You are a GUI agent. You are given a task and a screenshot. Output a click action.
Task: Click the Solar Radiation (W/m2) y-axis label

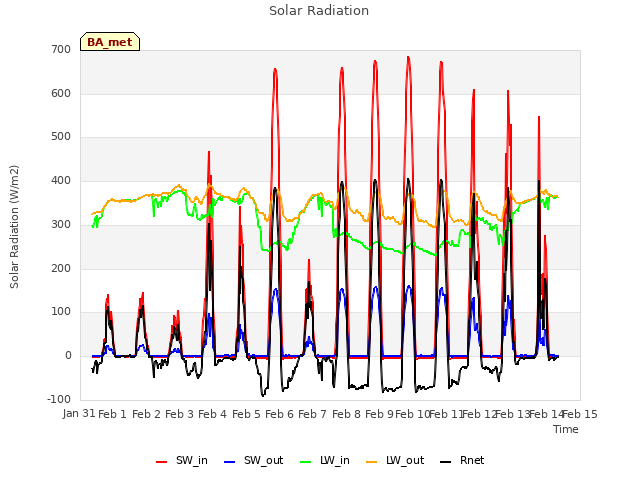[14, 227]
